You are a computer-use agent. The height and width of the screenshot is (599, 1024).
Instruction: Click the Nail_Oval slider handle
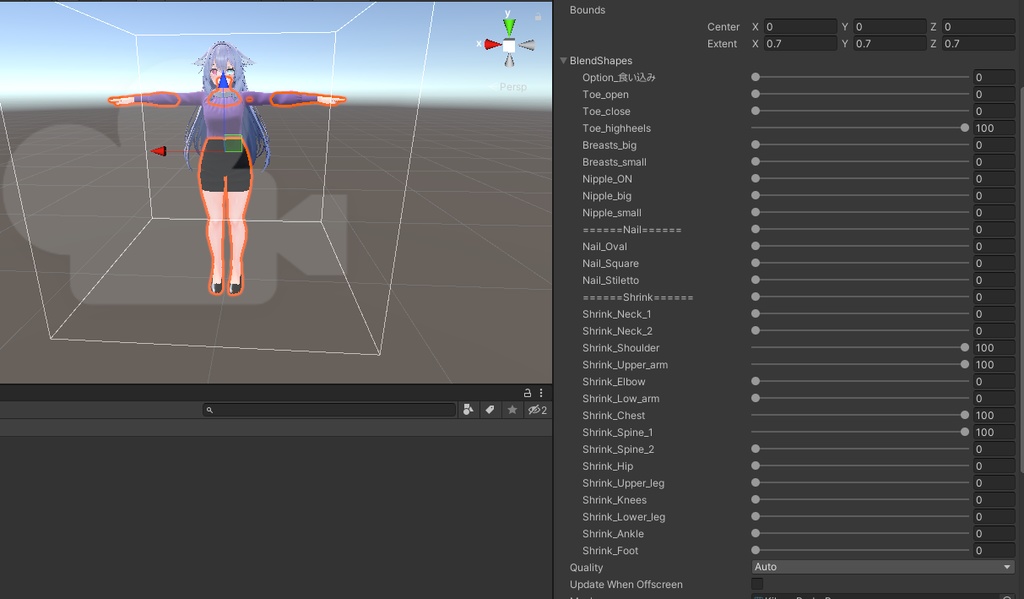coord(756,246)
